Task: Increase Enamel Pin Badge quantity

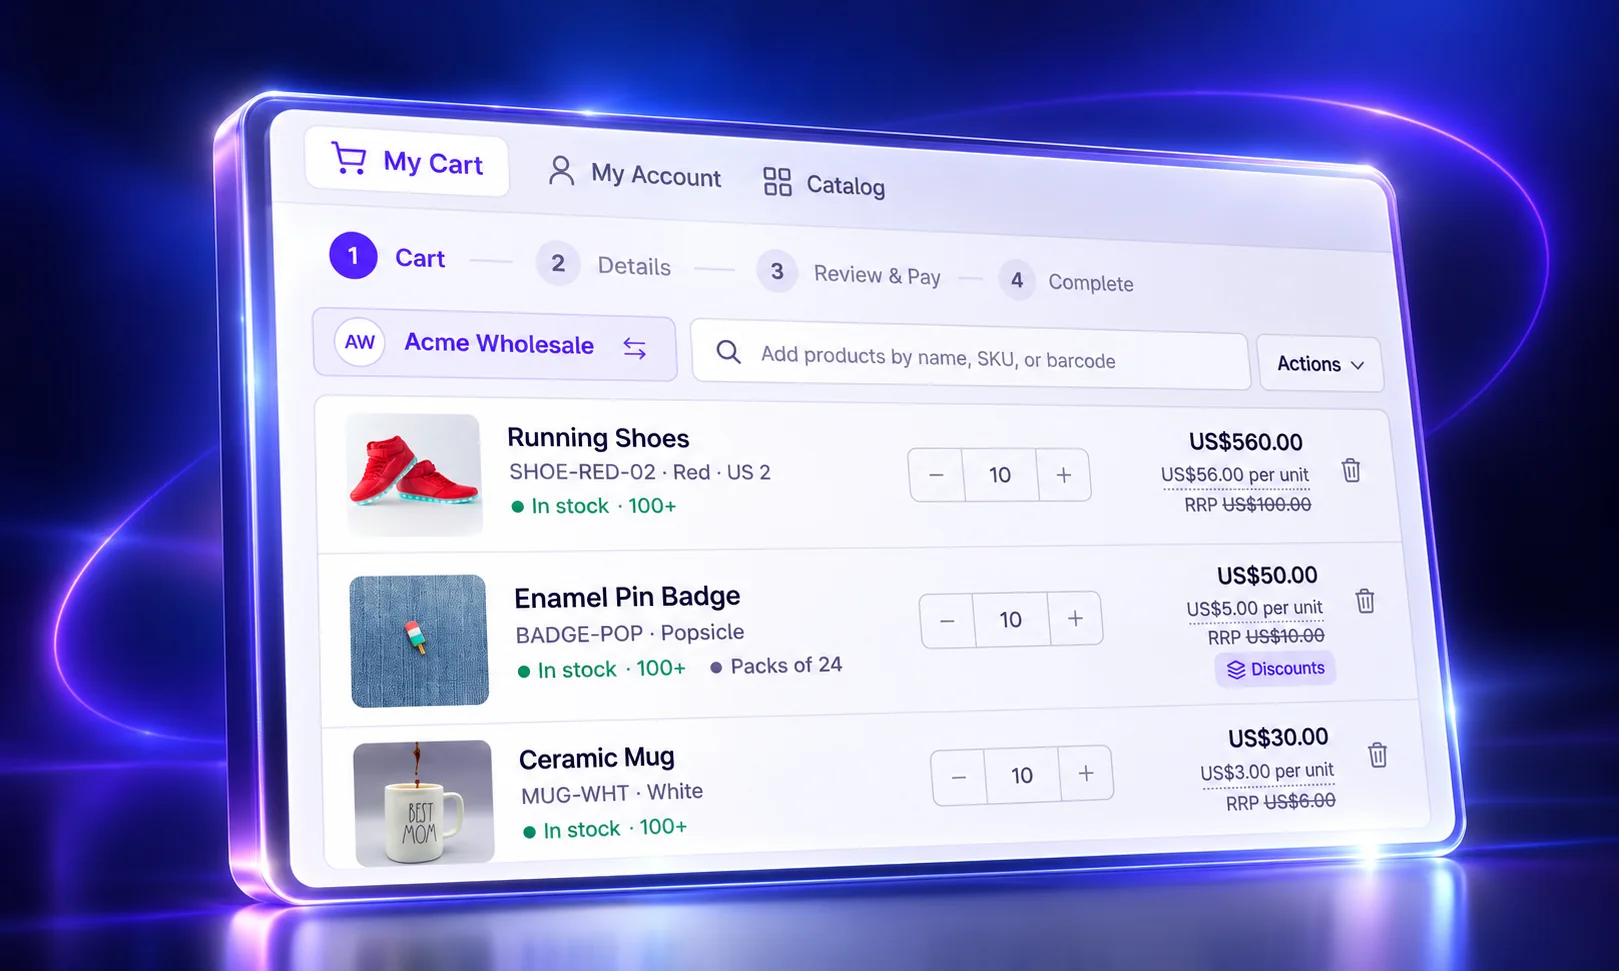Action: (1075, 619)
